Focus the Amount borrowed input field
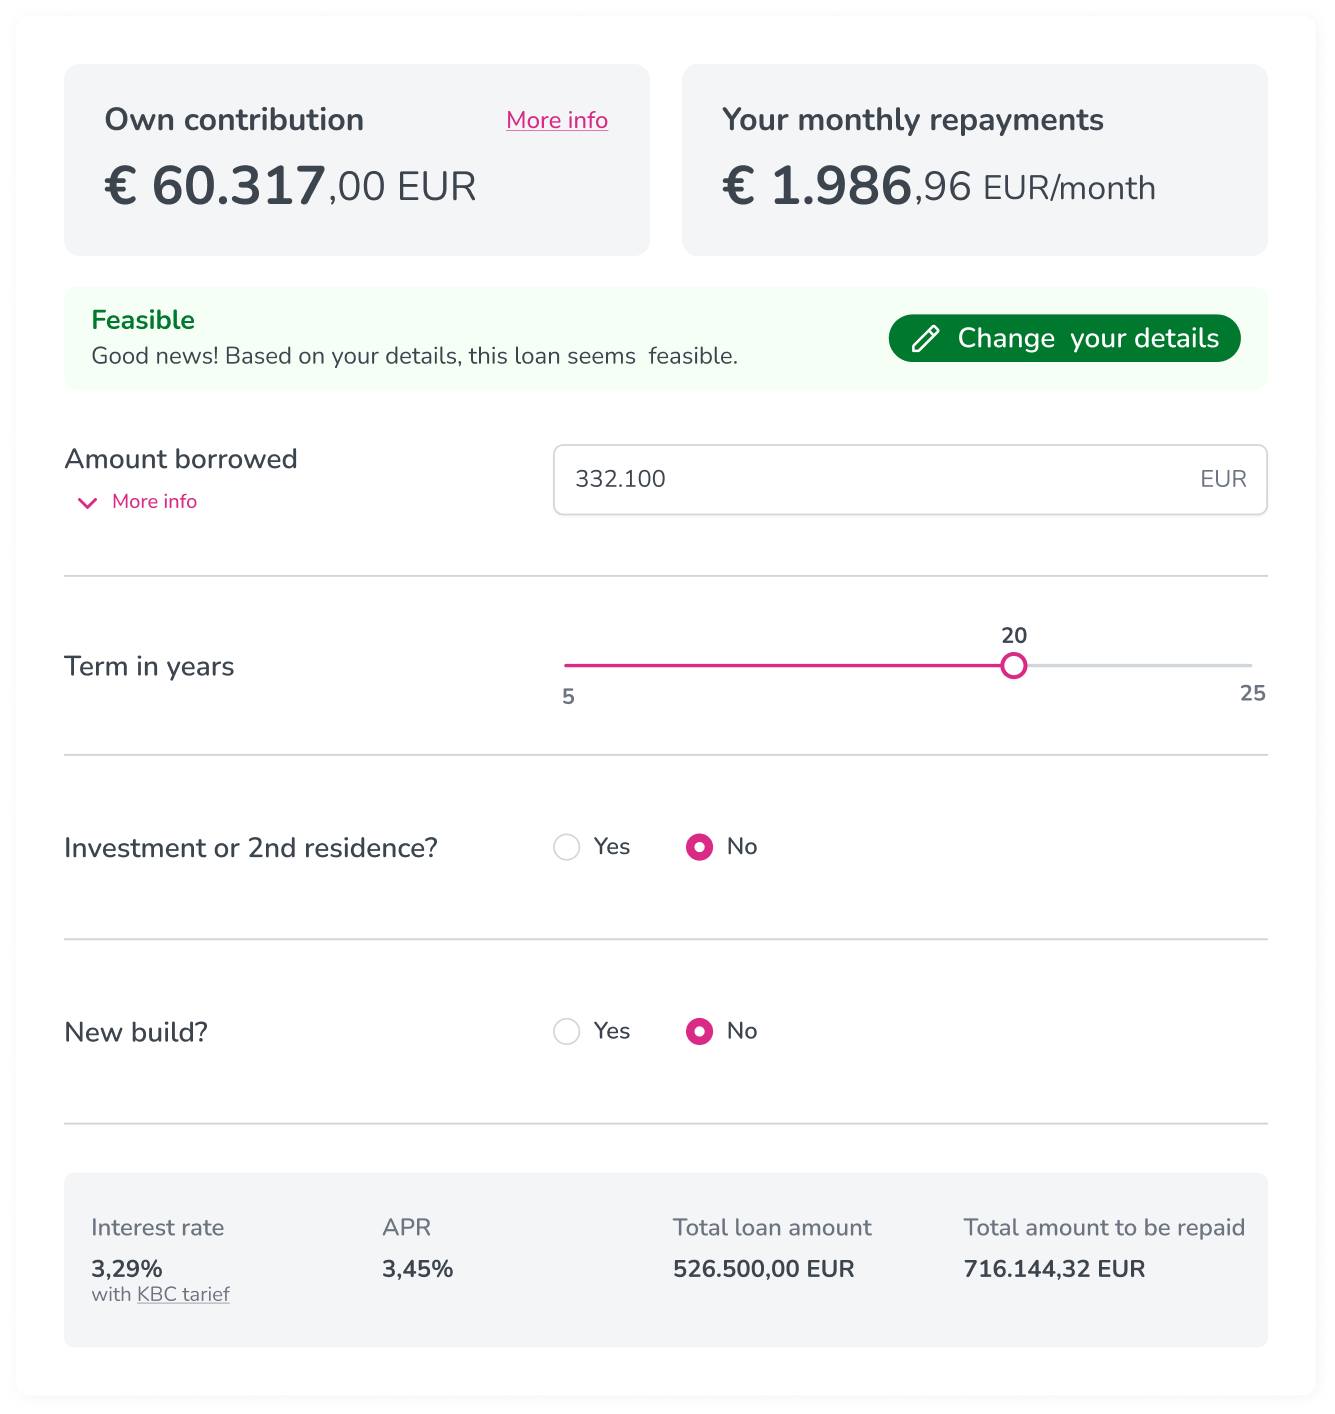Viewport: 1335px width, 1414px height. 880,480
